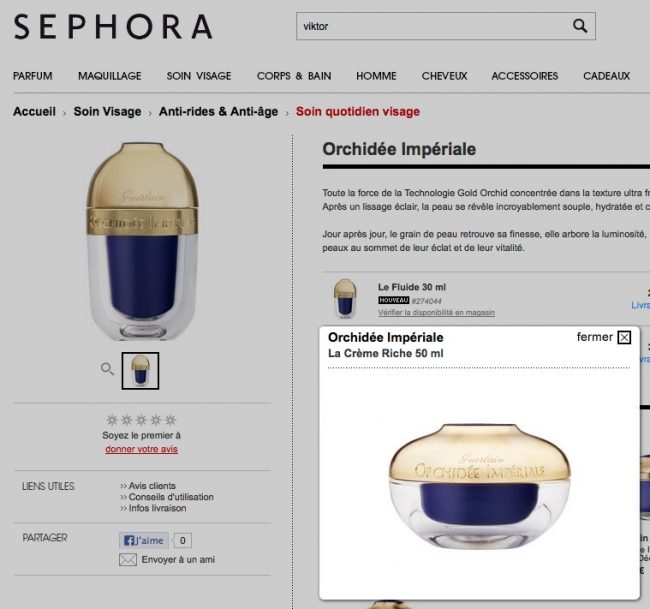Open the Anti-rides & Anti-âge breadcrumb

pyautogui.click(x=218, y=112)
